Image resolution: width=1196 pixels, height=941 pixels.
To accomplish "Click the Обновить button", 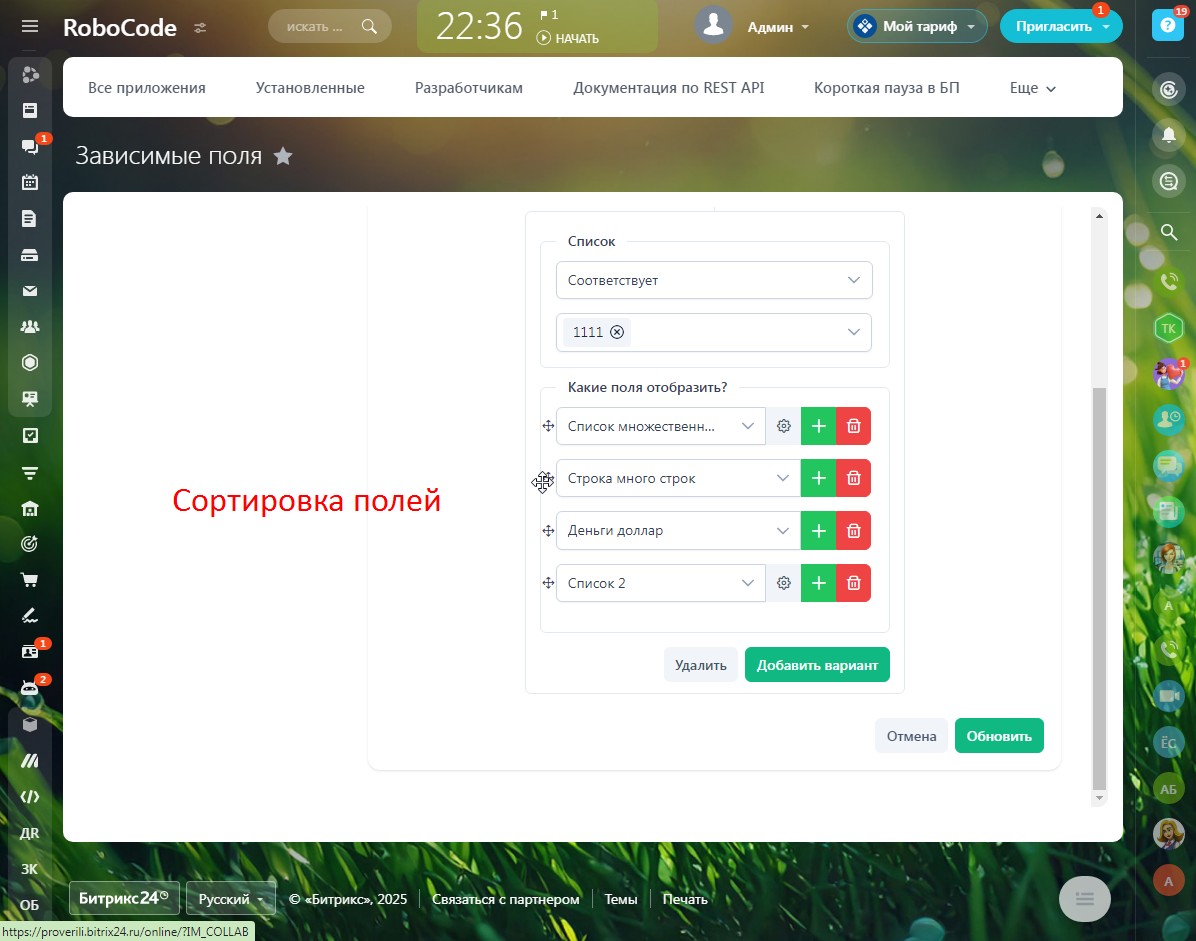I will click(999, 736).
